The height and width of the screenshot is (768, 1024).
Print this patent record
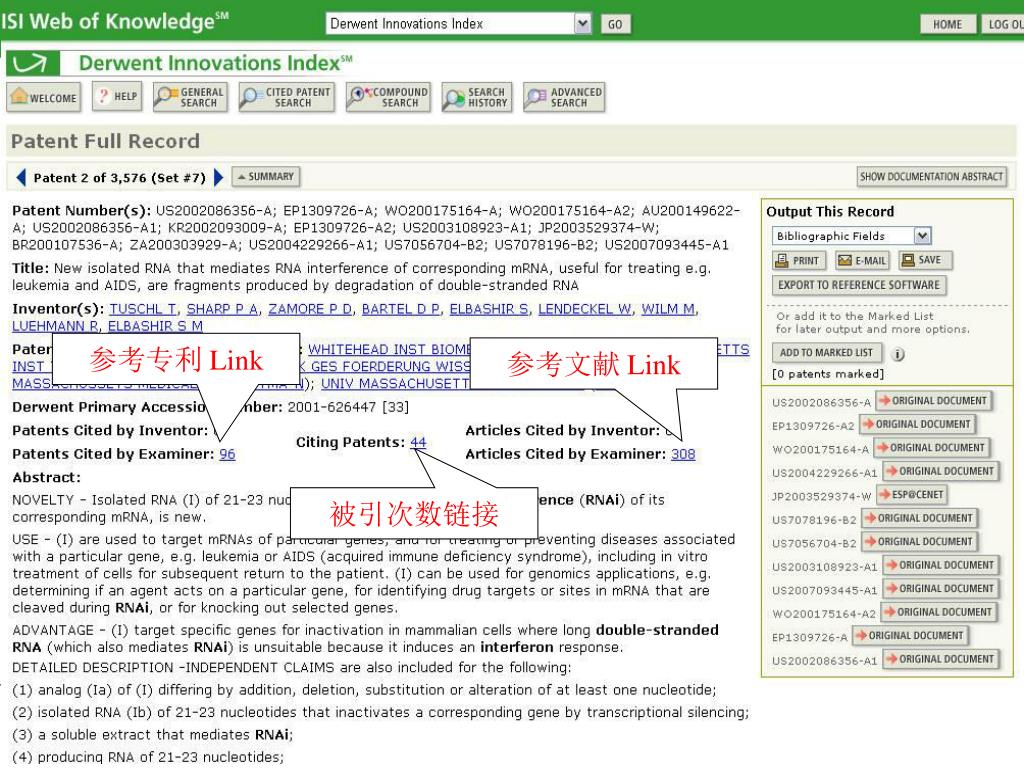click(799, 261)
